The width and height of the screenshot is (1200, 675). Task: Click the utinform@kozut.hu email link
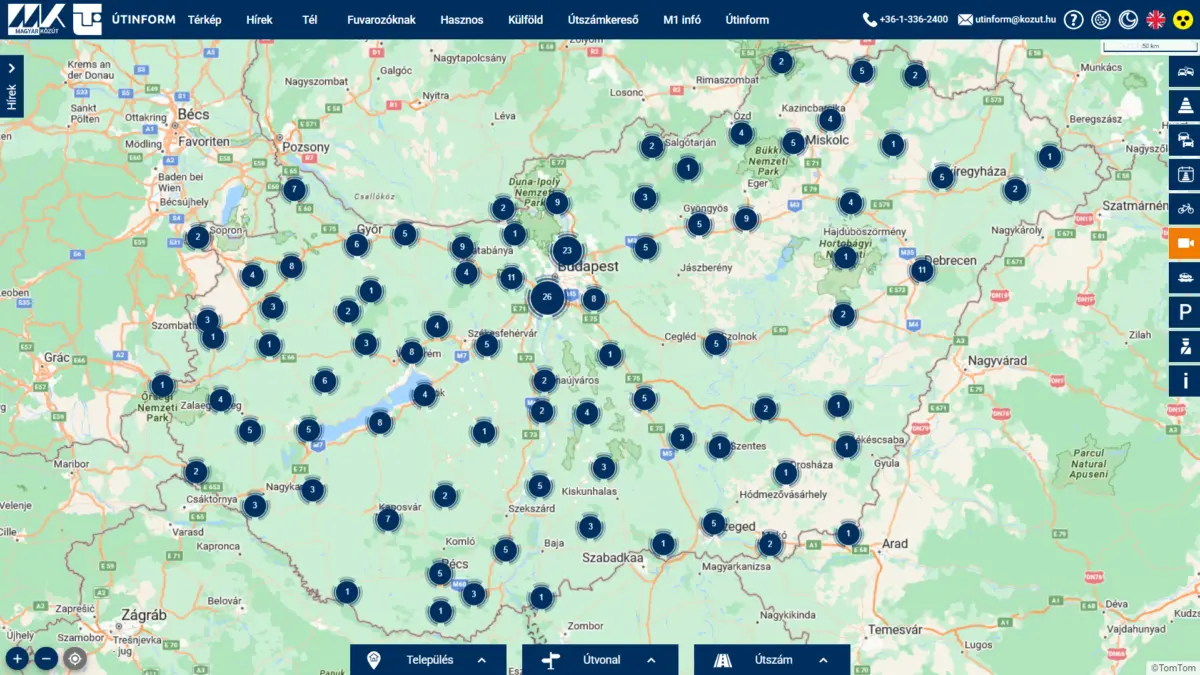coord(1007,19)
